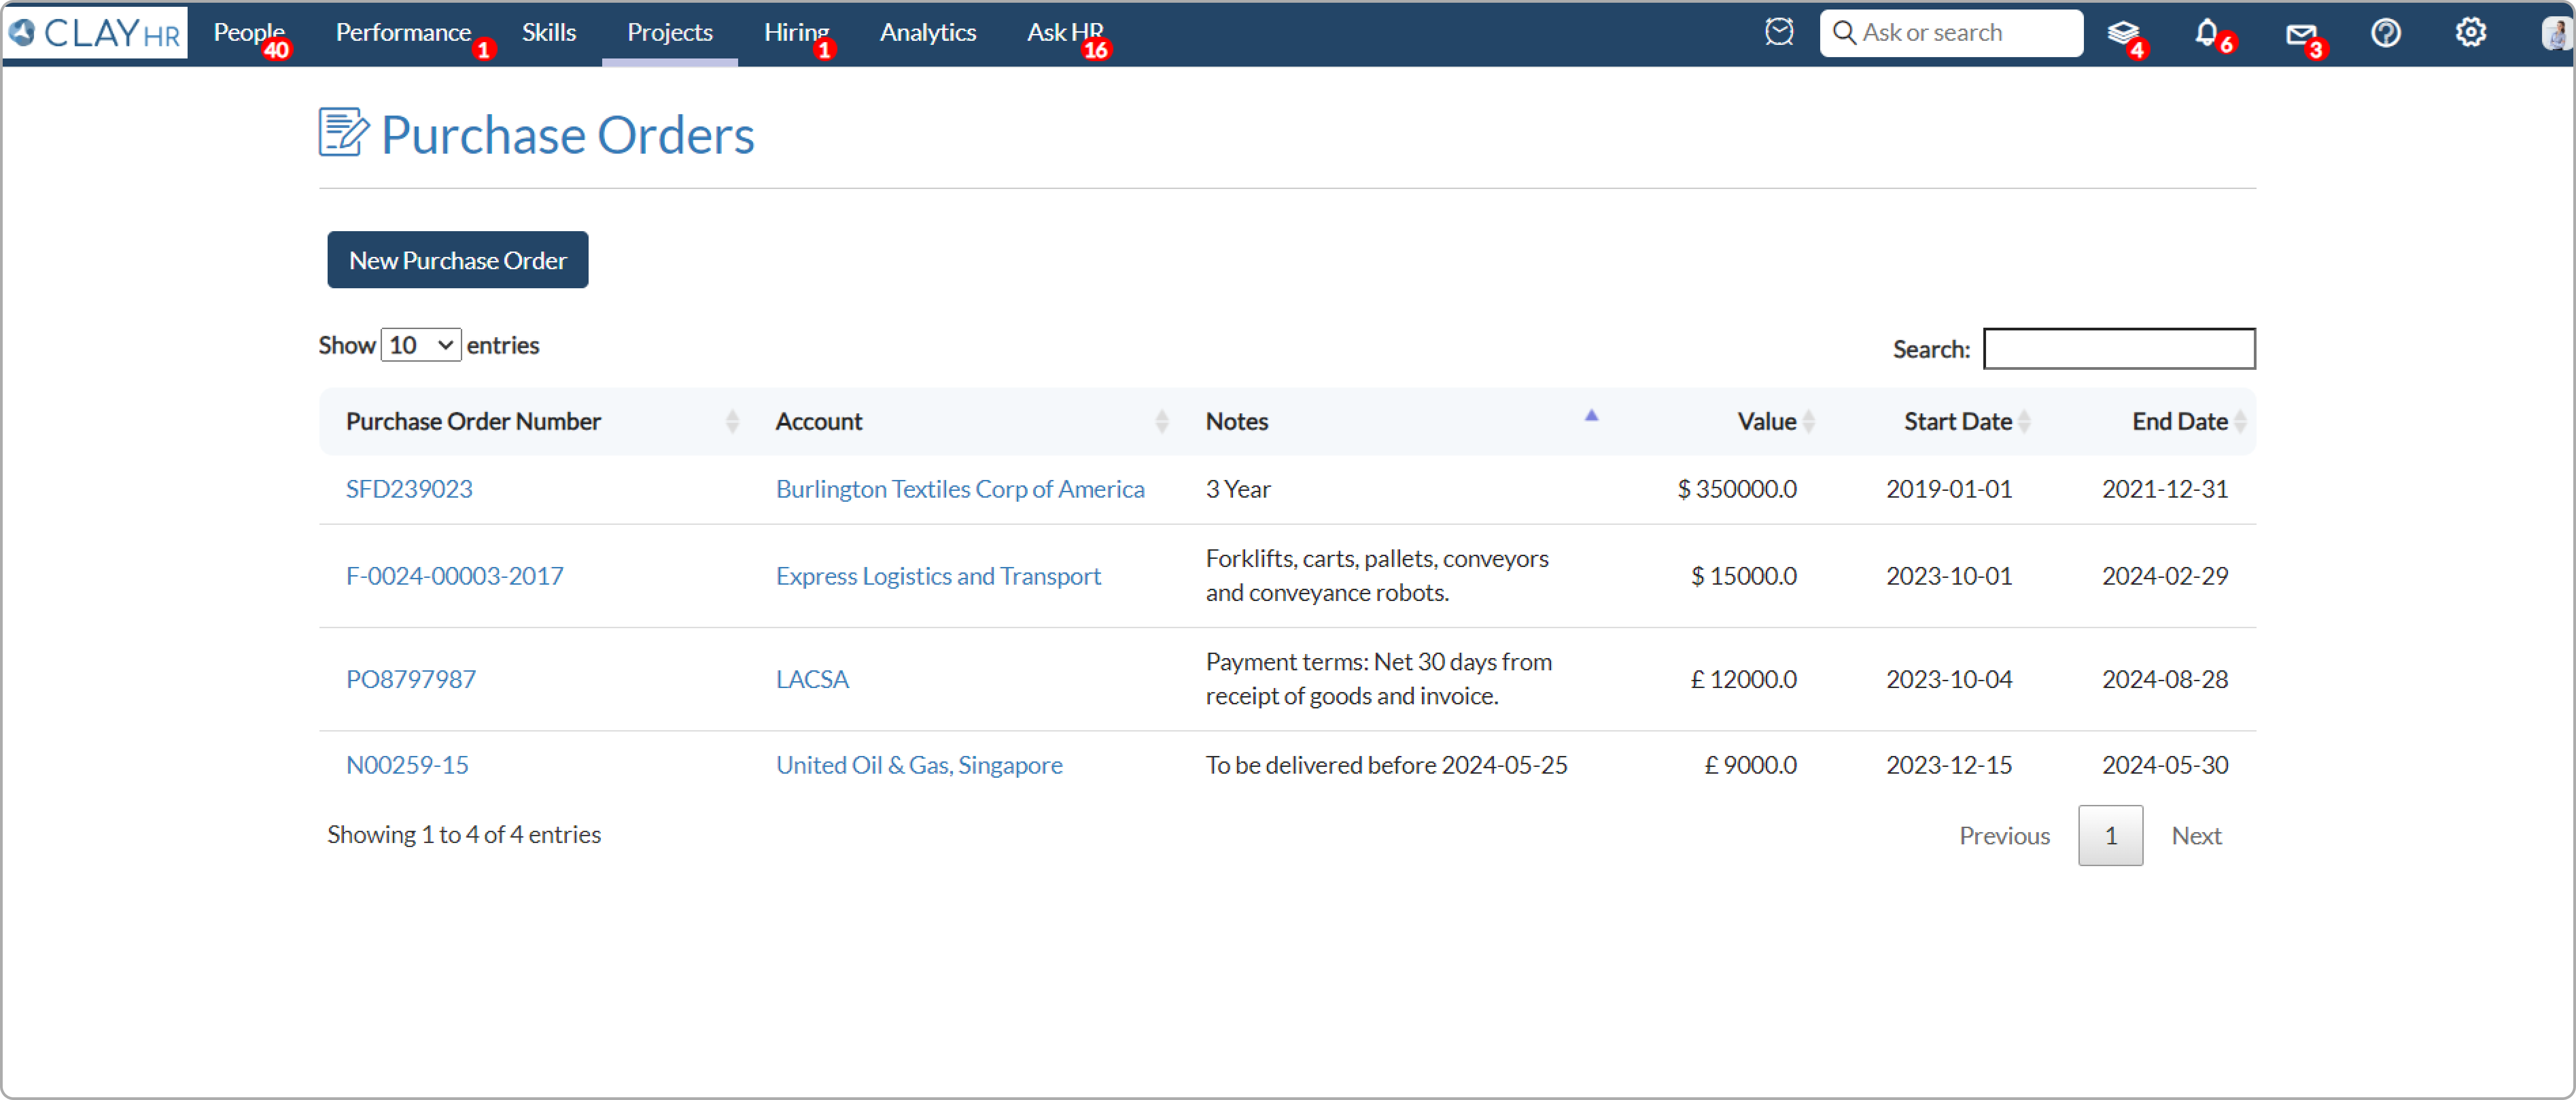Open the People menu

(249, 33)
